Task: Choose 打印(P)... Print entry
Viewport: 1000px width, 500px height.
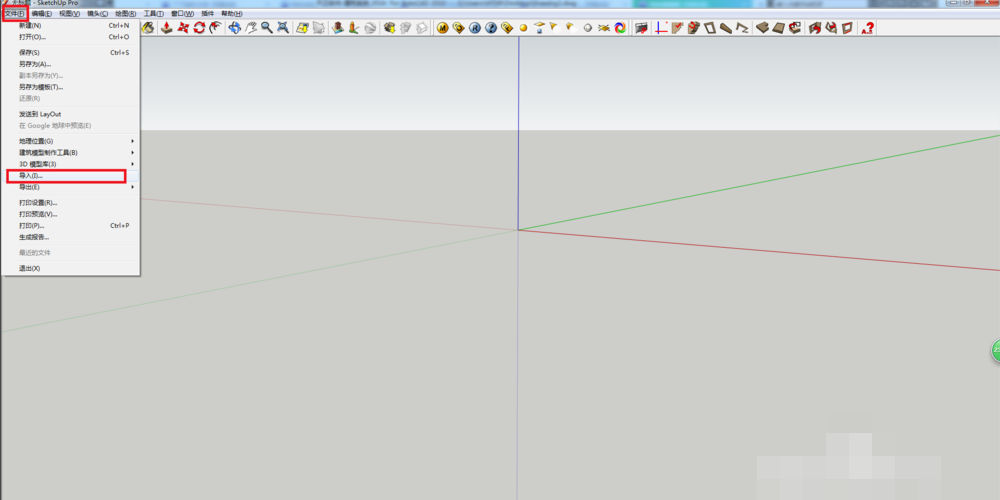Action: [71, 226]
